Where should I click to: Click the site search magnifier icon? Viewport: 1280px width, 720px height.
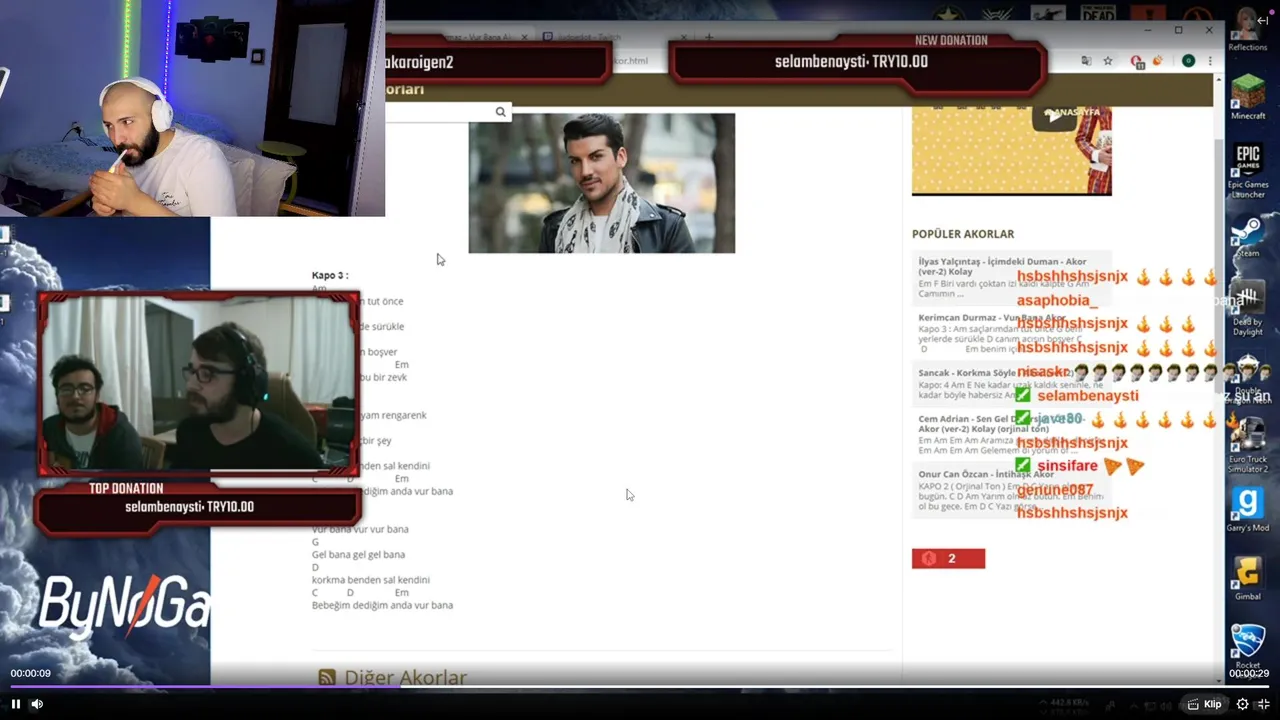[500, 112]
